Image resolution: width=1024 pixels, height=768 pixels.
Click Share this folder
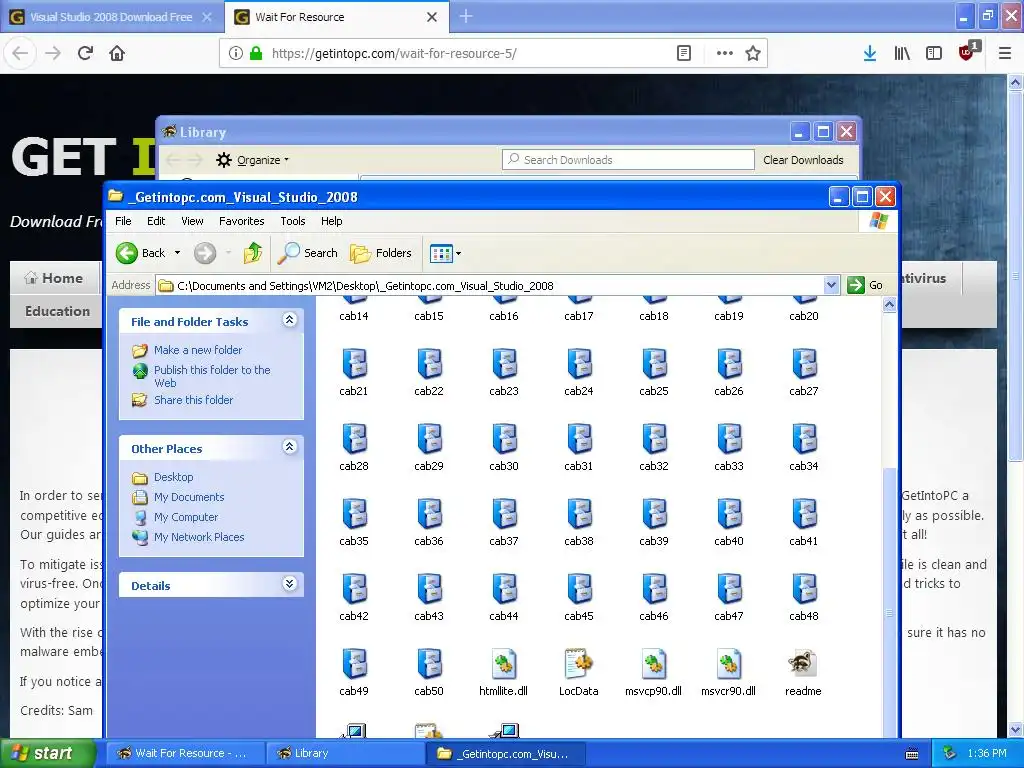193,400
